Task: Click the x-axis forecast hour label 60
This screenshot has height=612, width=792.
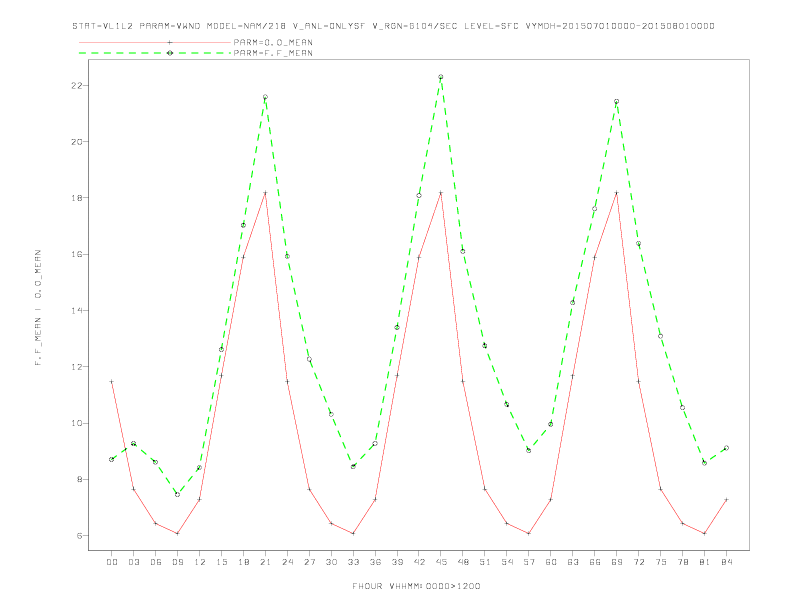Action: tap(551, 562)
